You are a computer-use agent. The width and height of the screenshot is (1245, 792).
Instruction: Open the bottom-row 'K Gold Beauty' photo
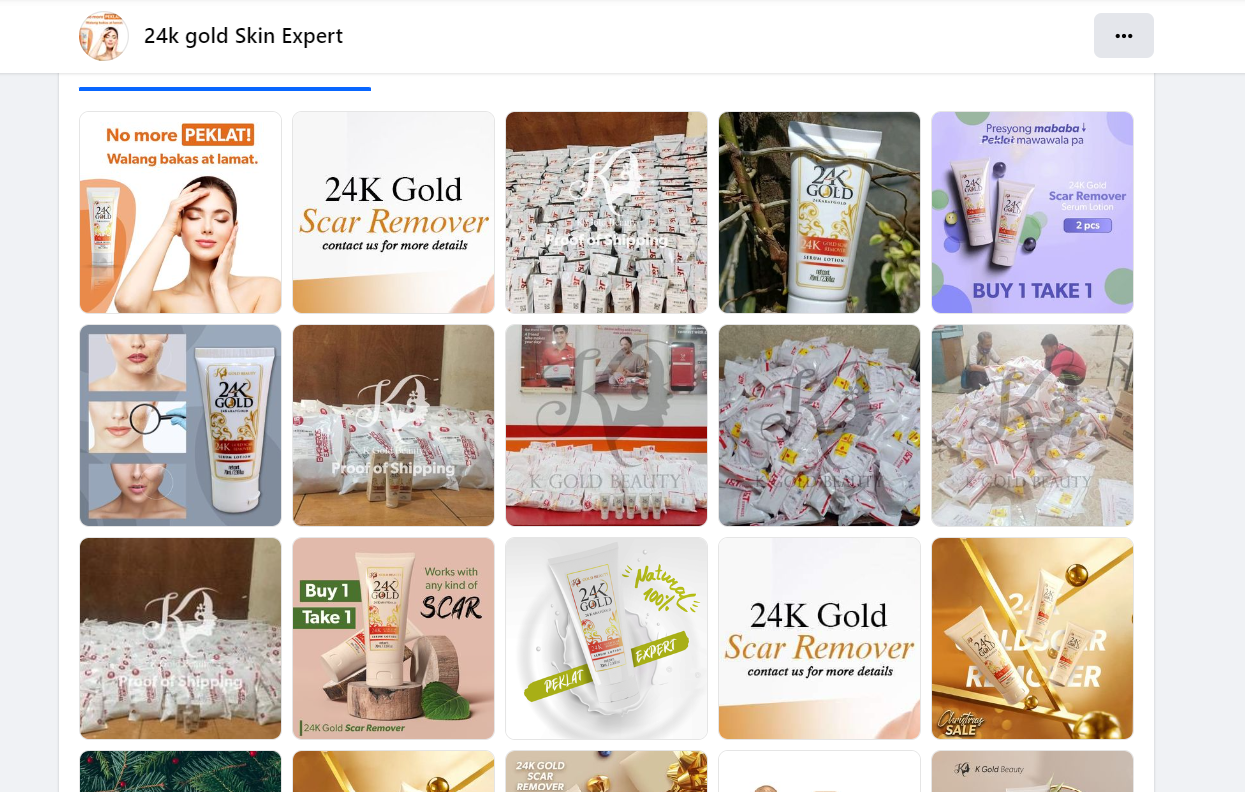[1033, 771]
